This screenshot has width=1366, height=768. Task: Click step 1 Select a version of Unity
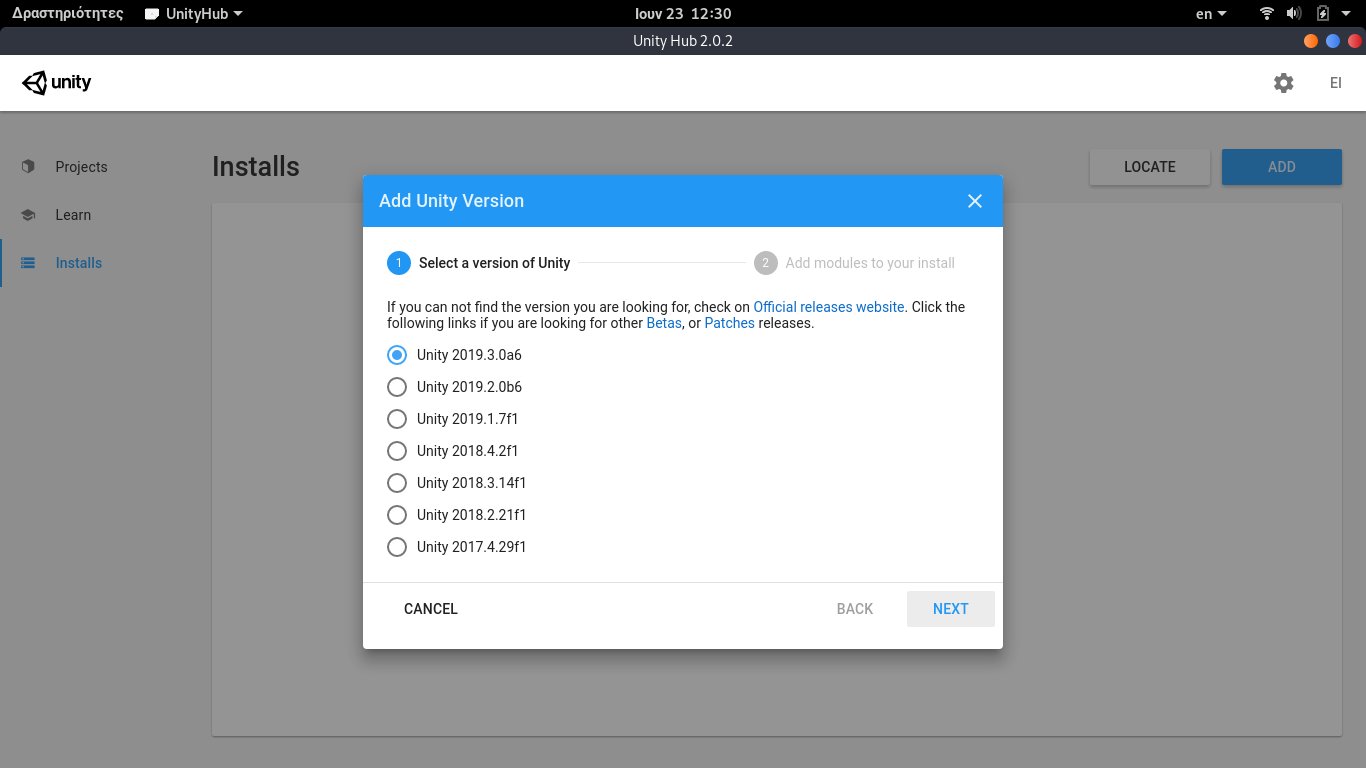[x=479, y=263]
